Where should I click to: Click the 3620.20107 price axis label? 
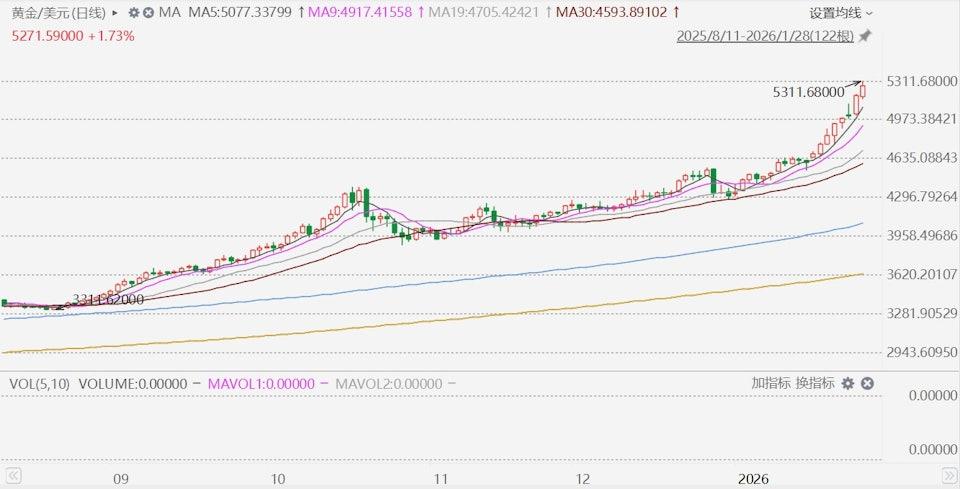pos(922,274)
